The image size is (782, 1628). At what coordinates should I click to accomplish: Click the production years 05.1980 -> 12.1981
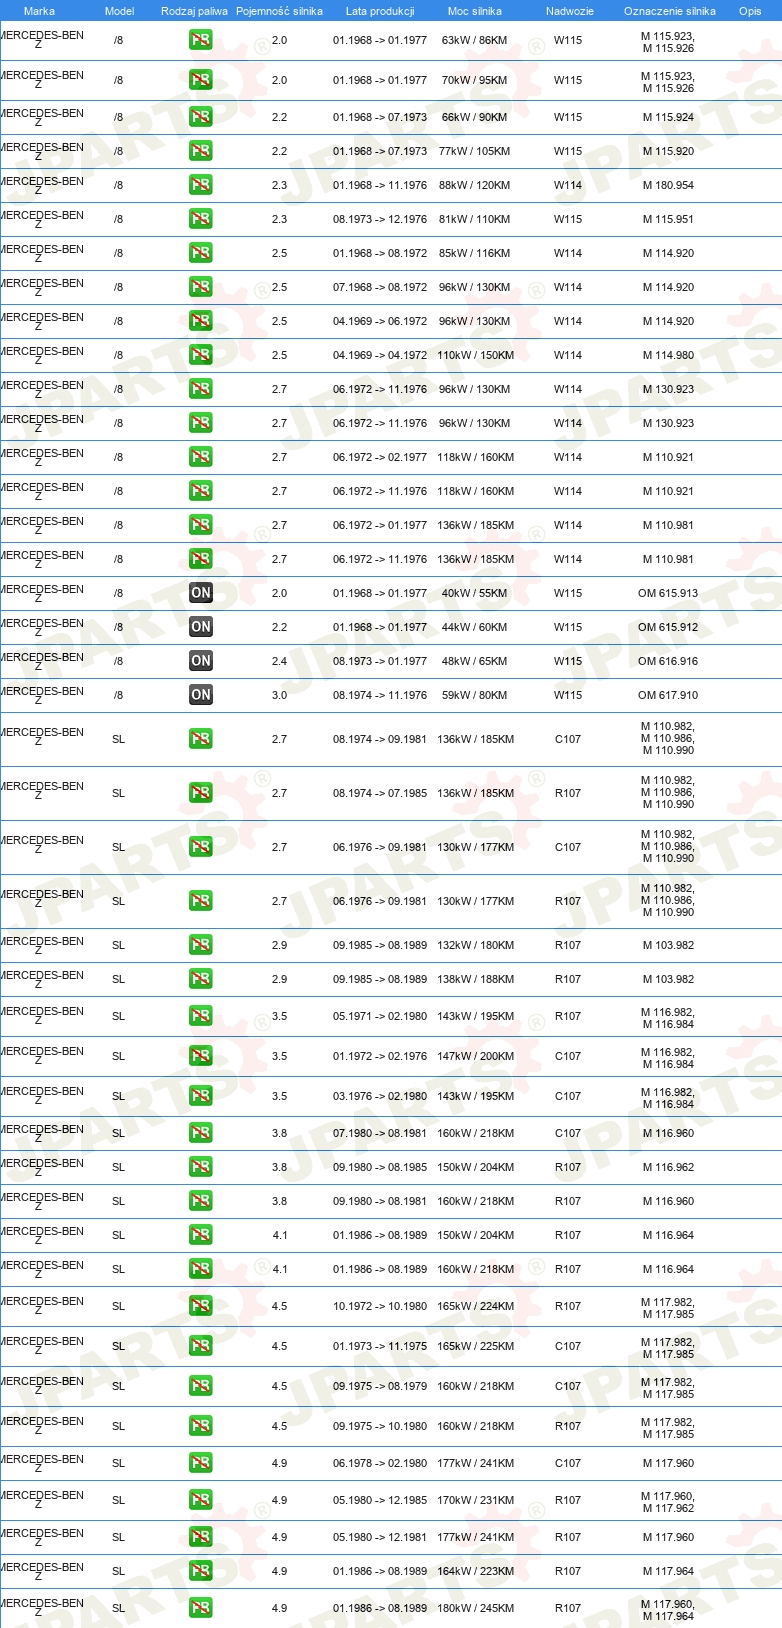click(x=380, y=1538)
